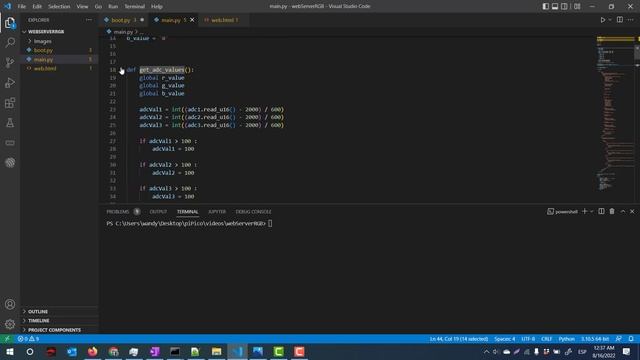
Task: Select language mode Python in status bar
Action: [567, 339]
